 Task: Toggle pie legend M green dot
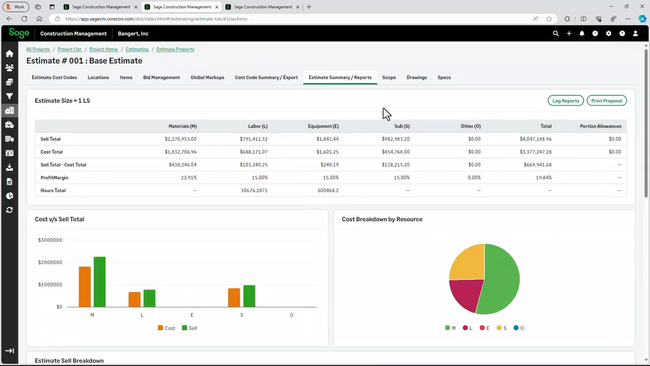[447, 328]
